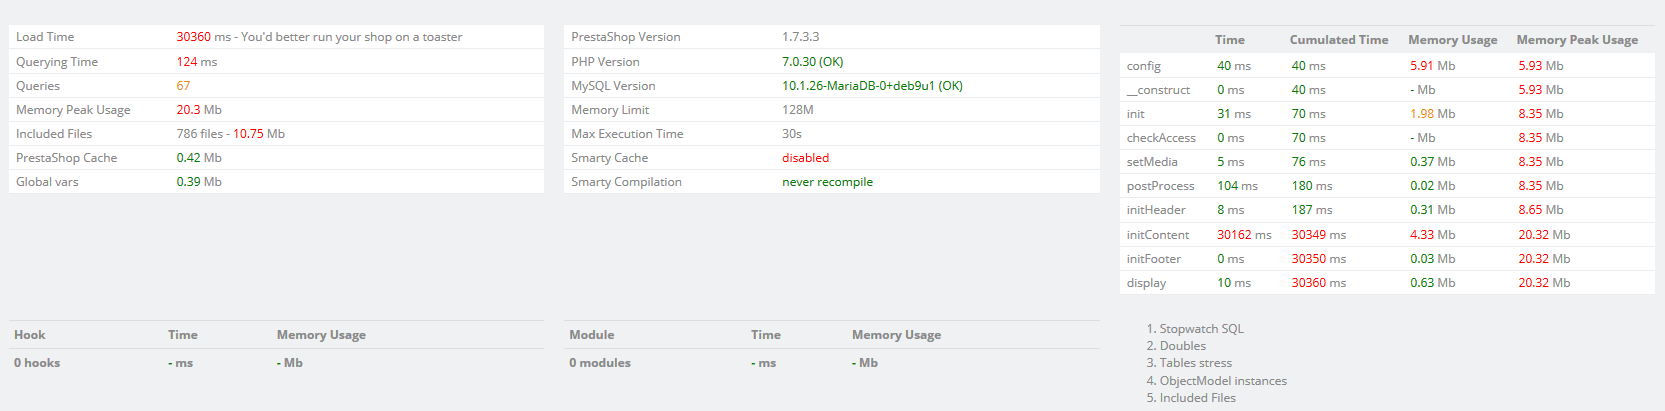Click the Memory Peak Usage column header
Screen dimensions: 1665x411
tap(1576, 40)
